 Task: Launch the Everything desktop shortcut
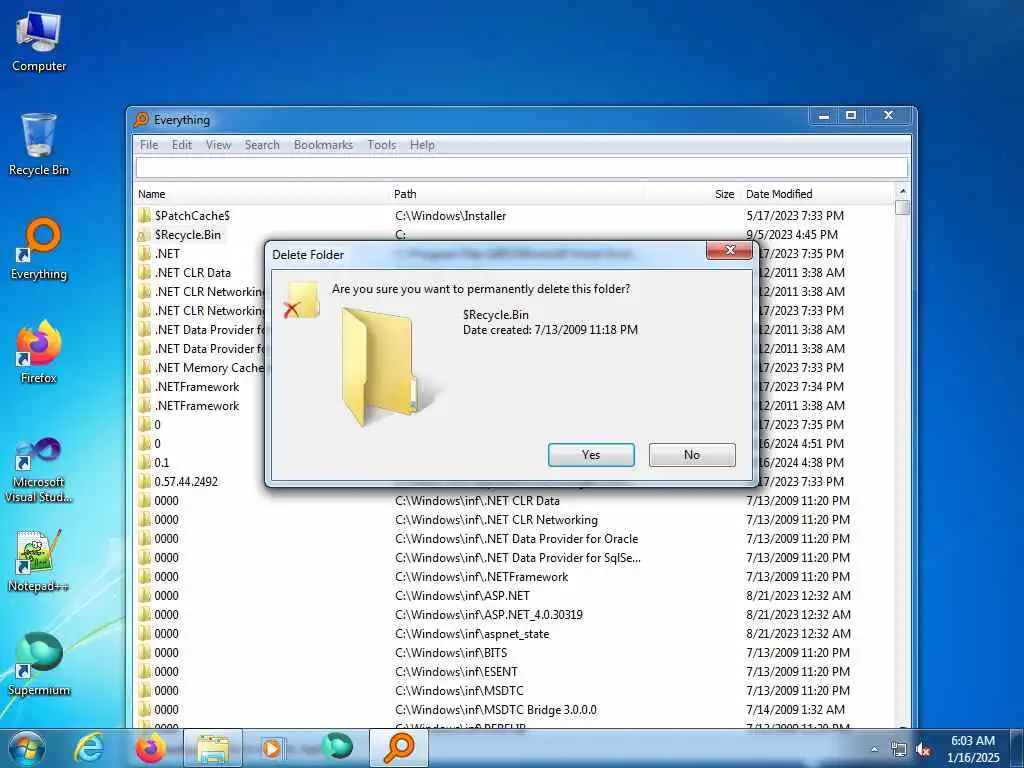(39, 249)
